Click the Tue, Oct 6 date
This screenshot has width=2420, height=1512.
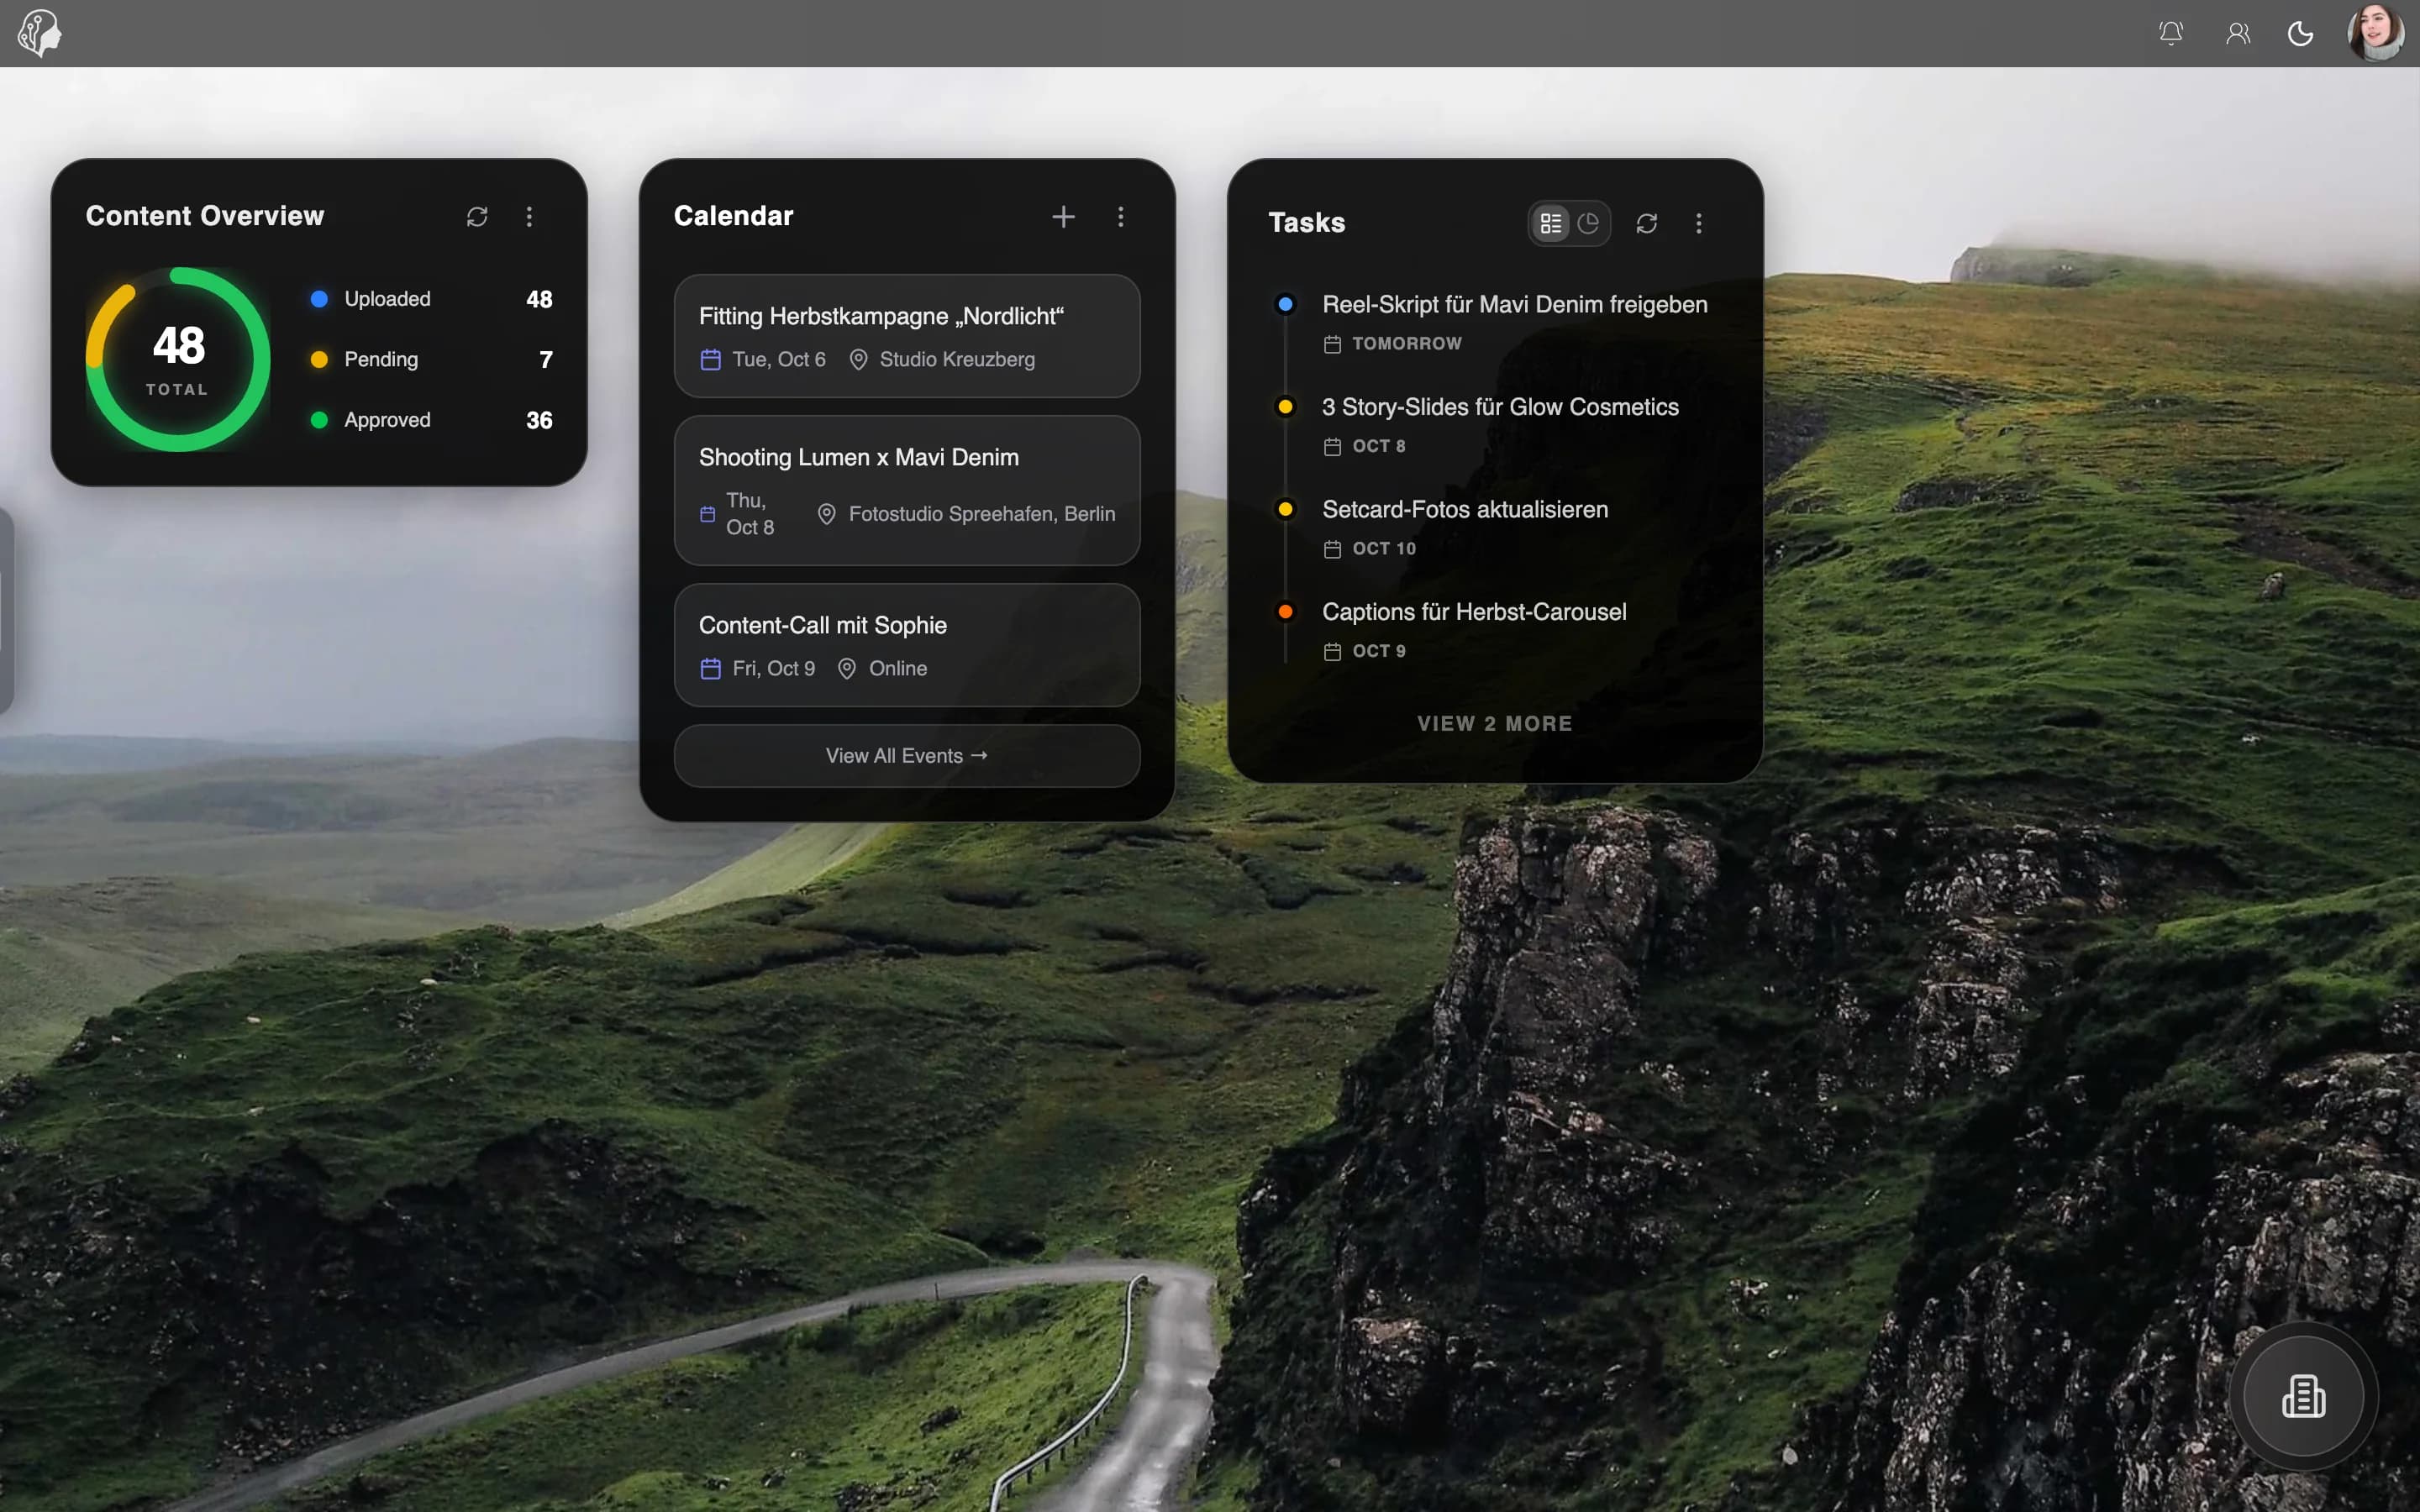[x=778, y=360]
